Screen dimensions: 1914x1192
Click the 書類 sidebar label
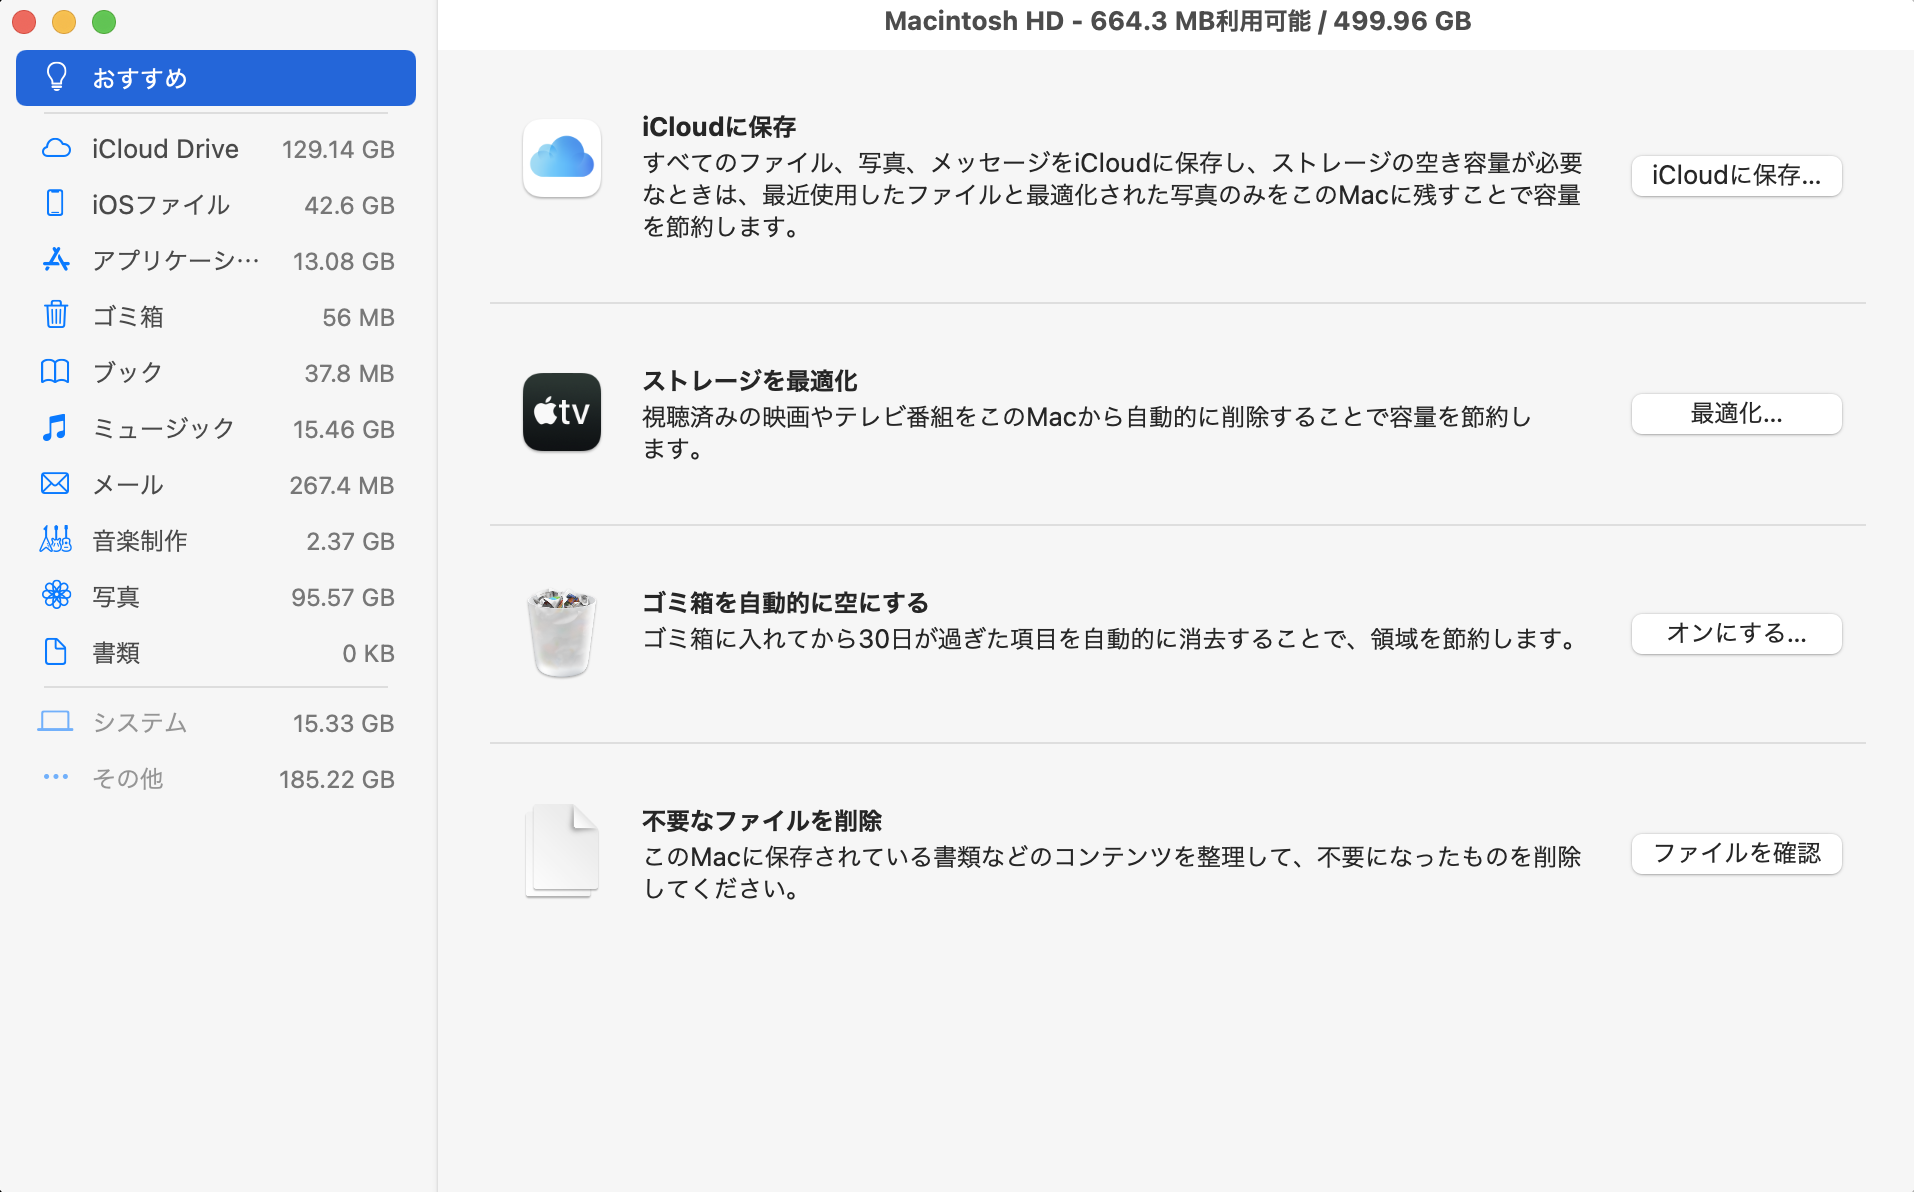point(116,653)
